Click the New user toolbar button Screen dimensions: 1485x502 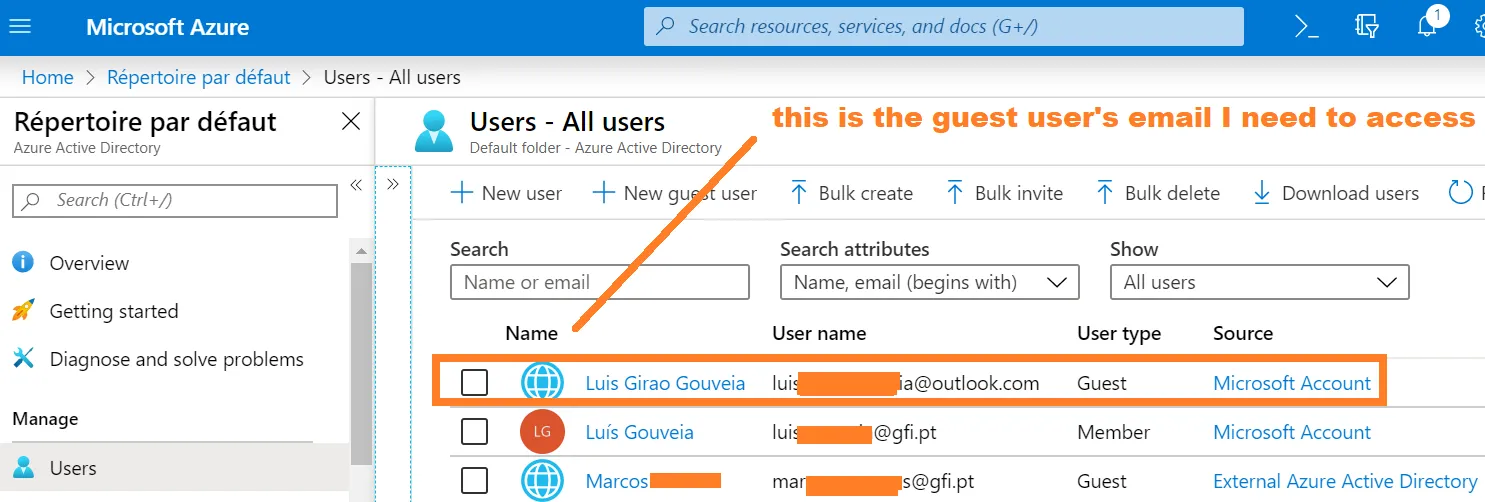click(x=506, y=193)
